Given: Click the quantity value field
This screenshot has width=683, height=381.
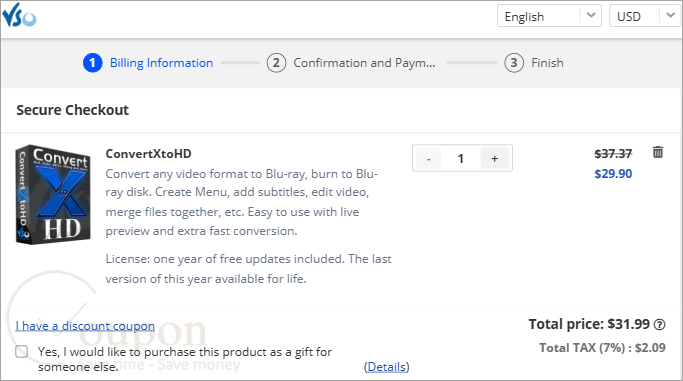Looking at the screenshot, I should click(460, 158).
